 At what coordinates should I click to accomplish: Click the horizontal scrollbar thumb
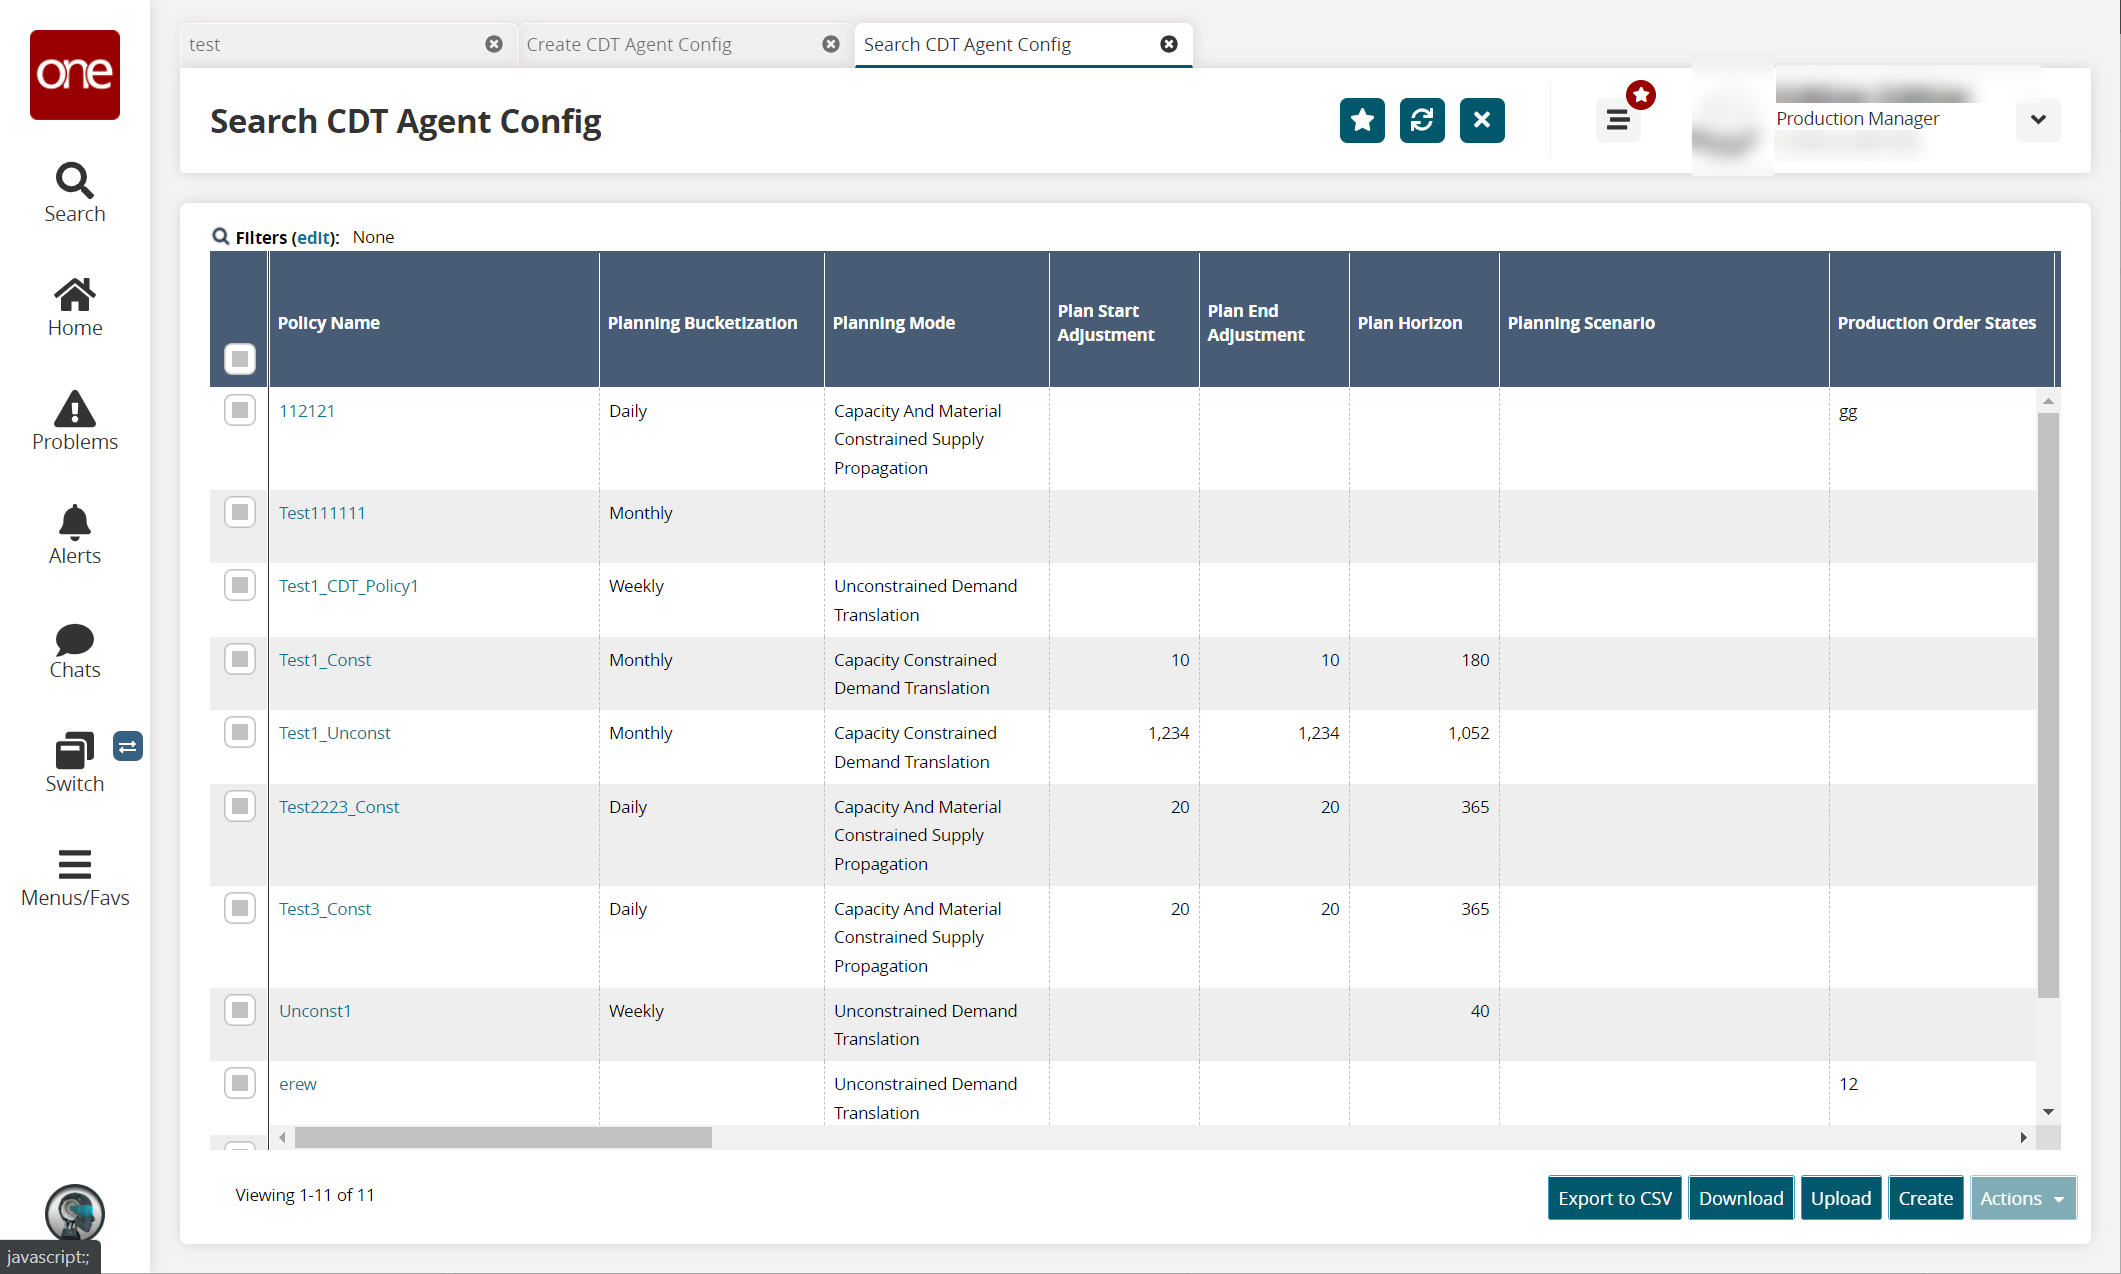click(502, 1138)
